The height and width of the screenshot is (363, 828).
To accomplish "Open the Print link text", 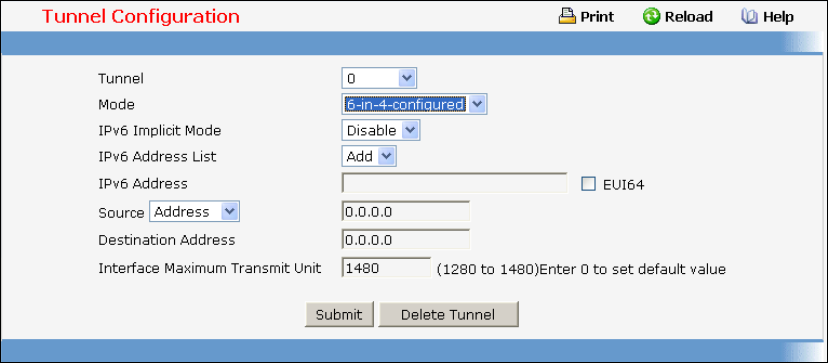I will click(597, 17).
